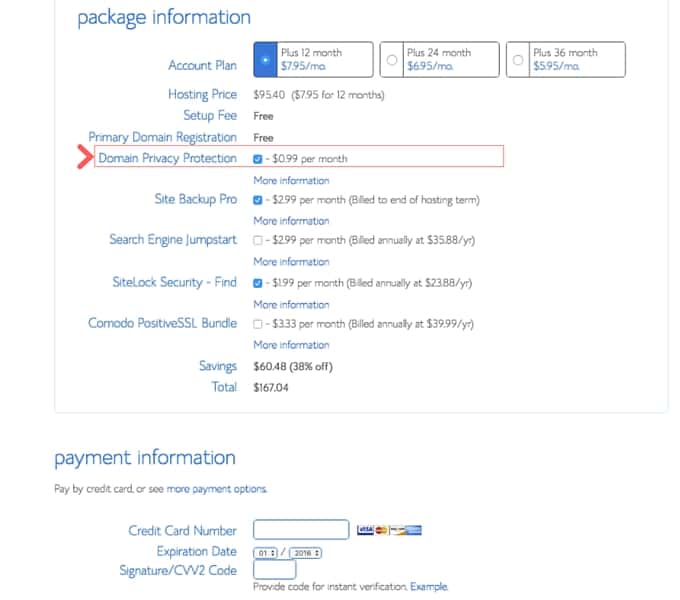Click the more payment options link
Screen dimensions: 680x600
click(x=217, y=489)
